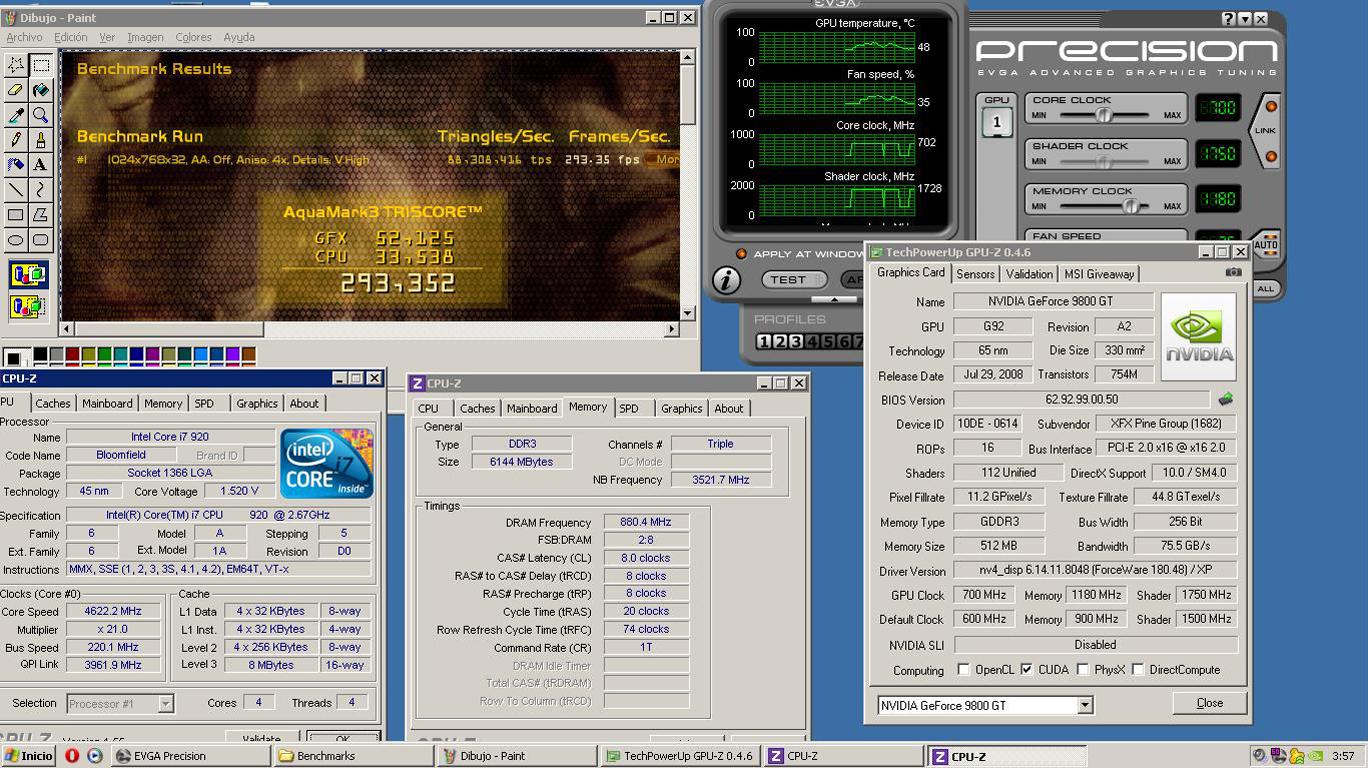Viewport: 1368px width, 768px height.
Task: Open the MSI Giveaway tab in GPU-Z
Action: click(x=1099, y=274)
